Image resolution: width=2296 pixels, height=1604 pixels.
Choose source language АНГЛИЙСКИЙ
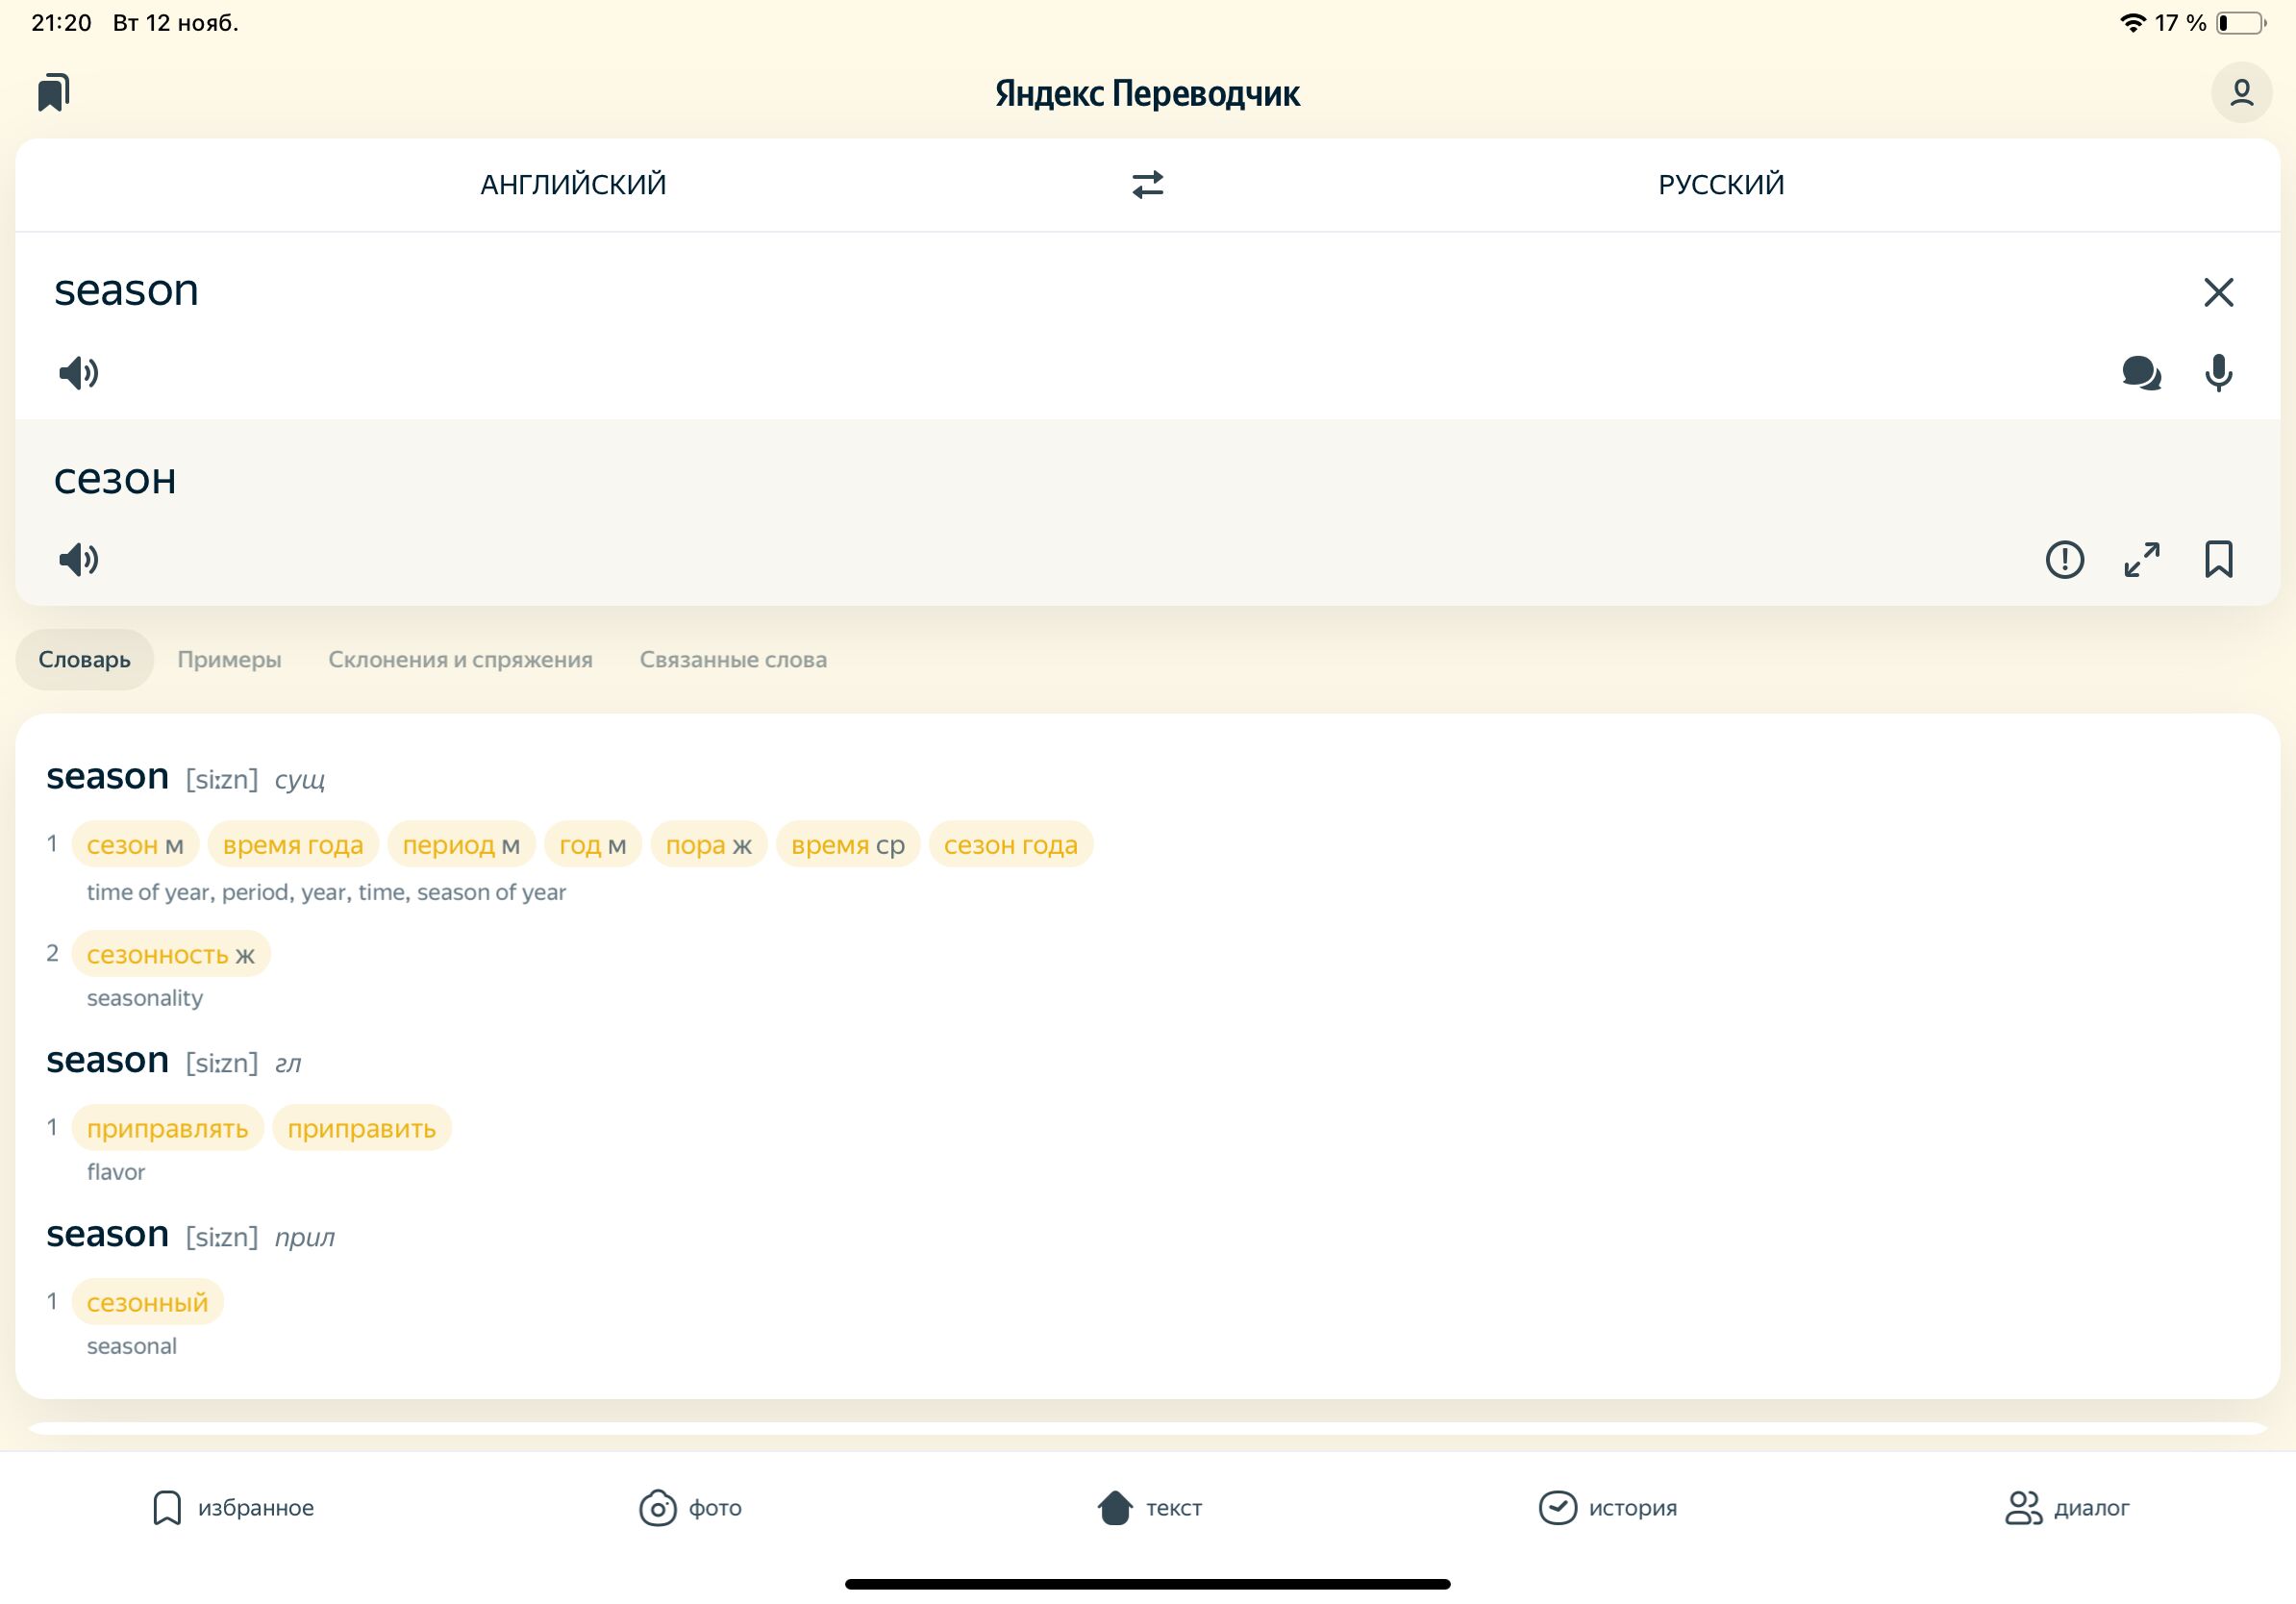click(x=573, y=184)
